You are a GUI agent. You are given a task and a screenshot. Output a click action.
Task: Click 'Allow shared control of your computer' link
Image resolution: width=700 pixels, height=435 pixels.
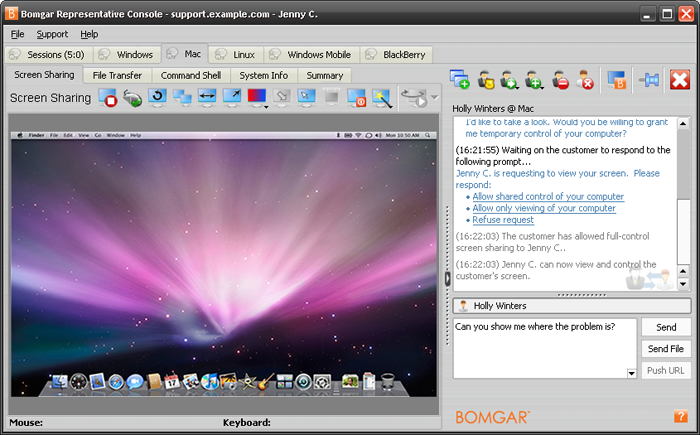(548, 197)
